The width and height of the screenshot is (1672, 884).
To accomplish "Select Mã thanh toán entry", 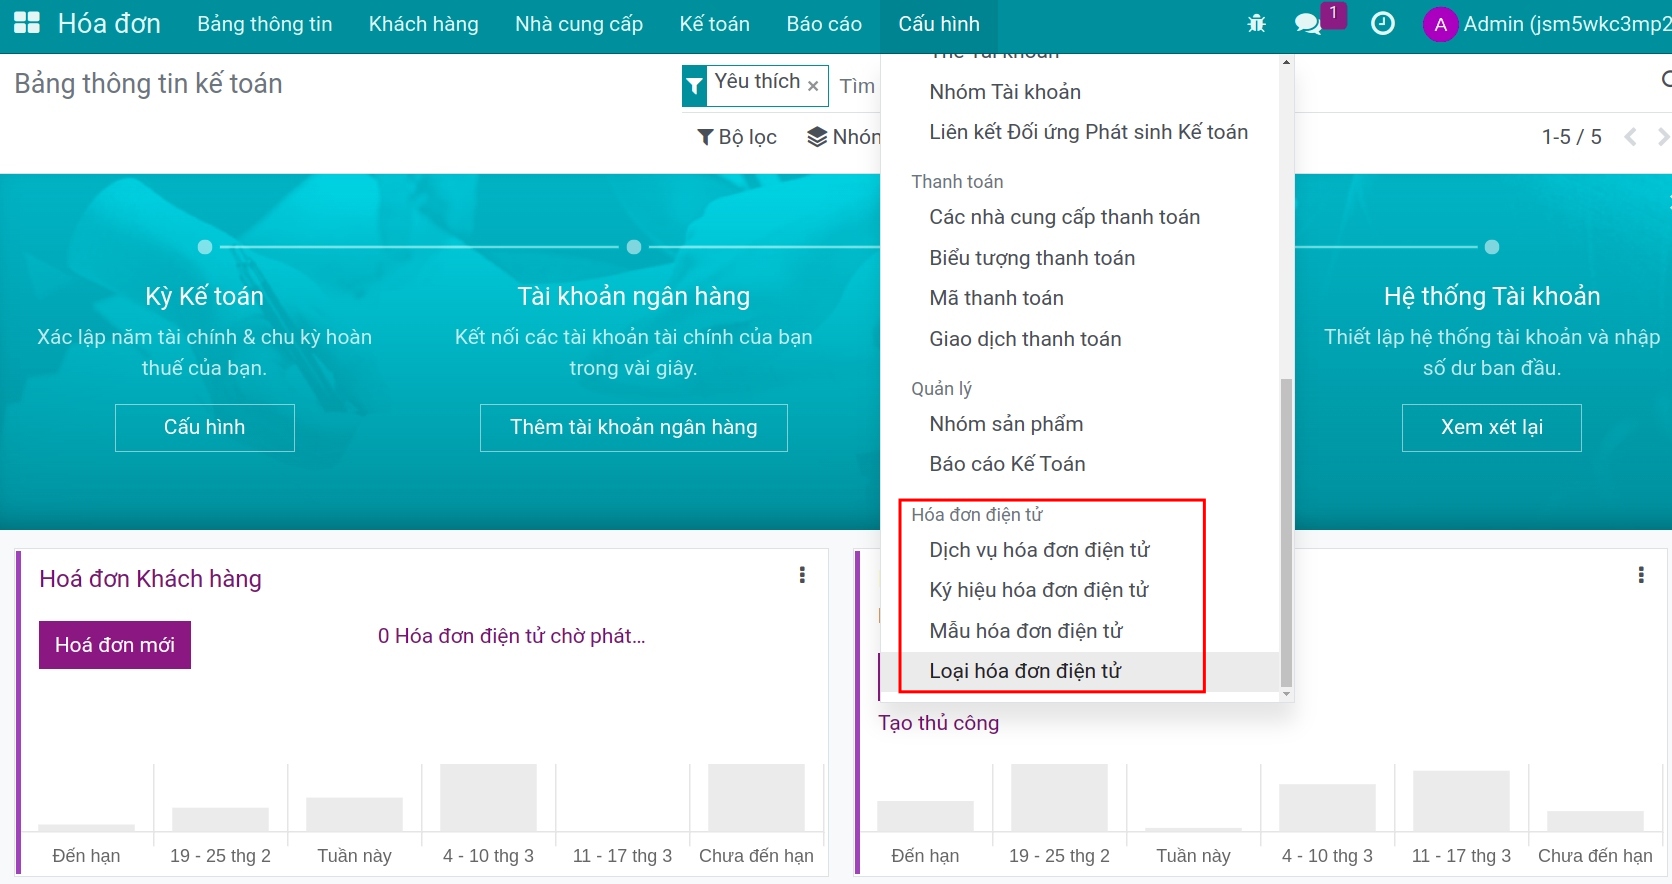I will [x=1080, y=298].
